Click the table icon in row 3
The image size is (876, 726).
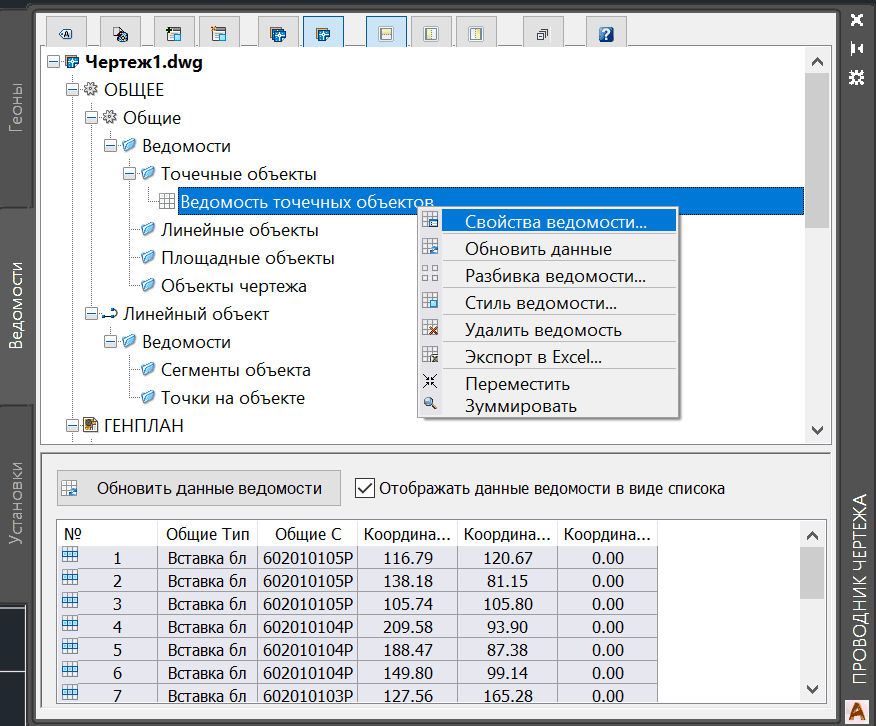(x=70, y=603)
